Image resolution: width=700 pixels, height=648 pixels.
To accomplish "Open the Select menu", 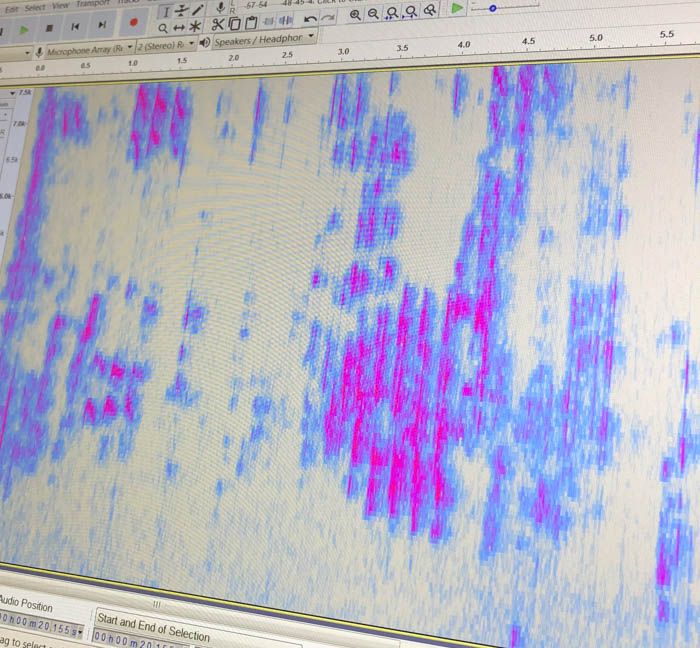I will tap(35, 8).
